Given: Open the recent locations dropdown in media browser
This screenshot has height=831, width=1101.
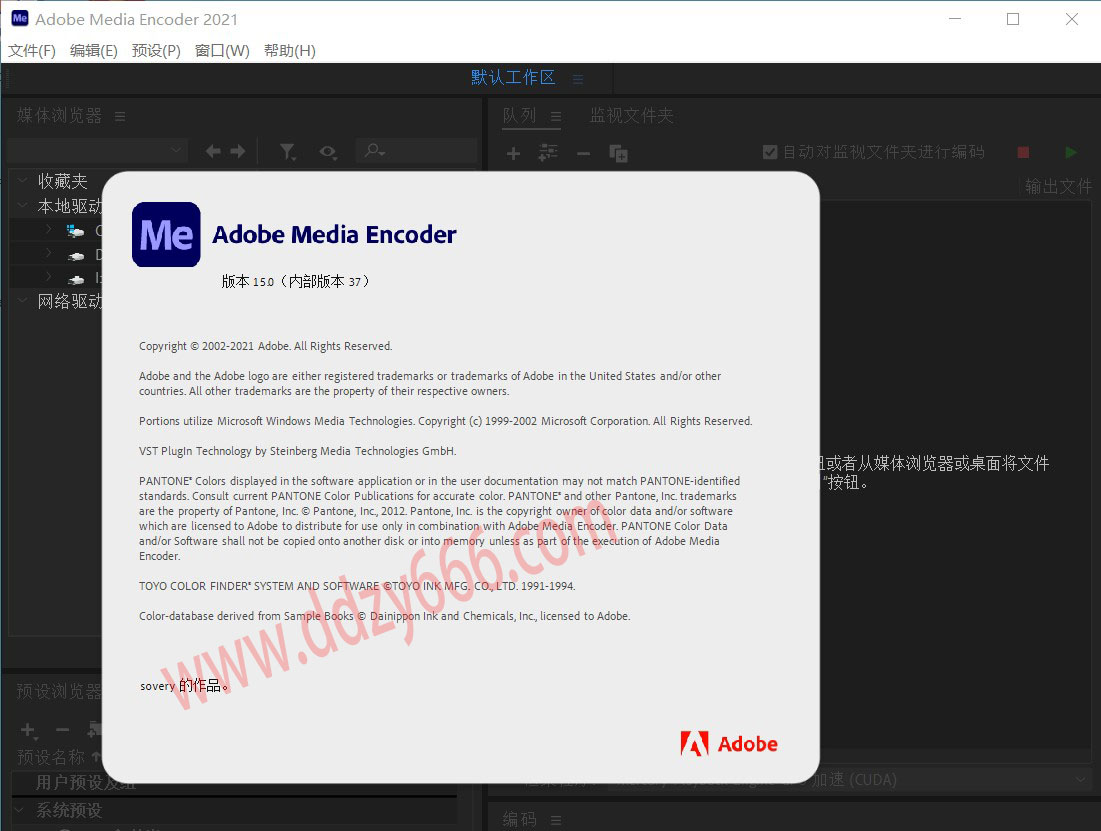Looking at the screenshot, I should (98, 150).
